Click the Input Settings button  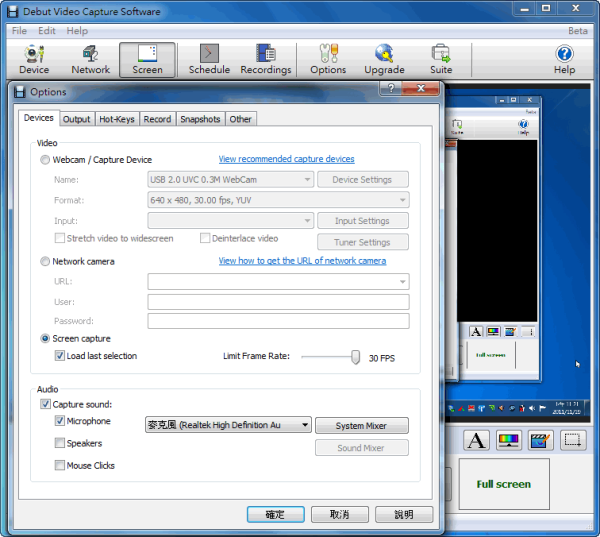coord(362,221)
